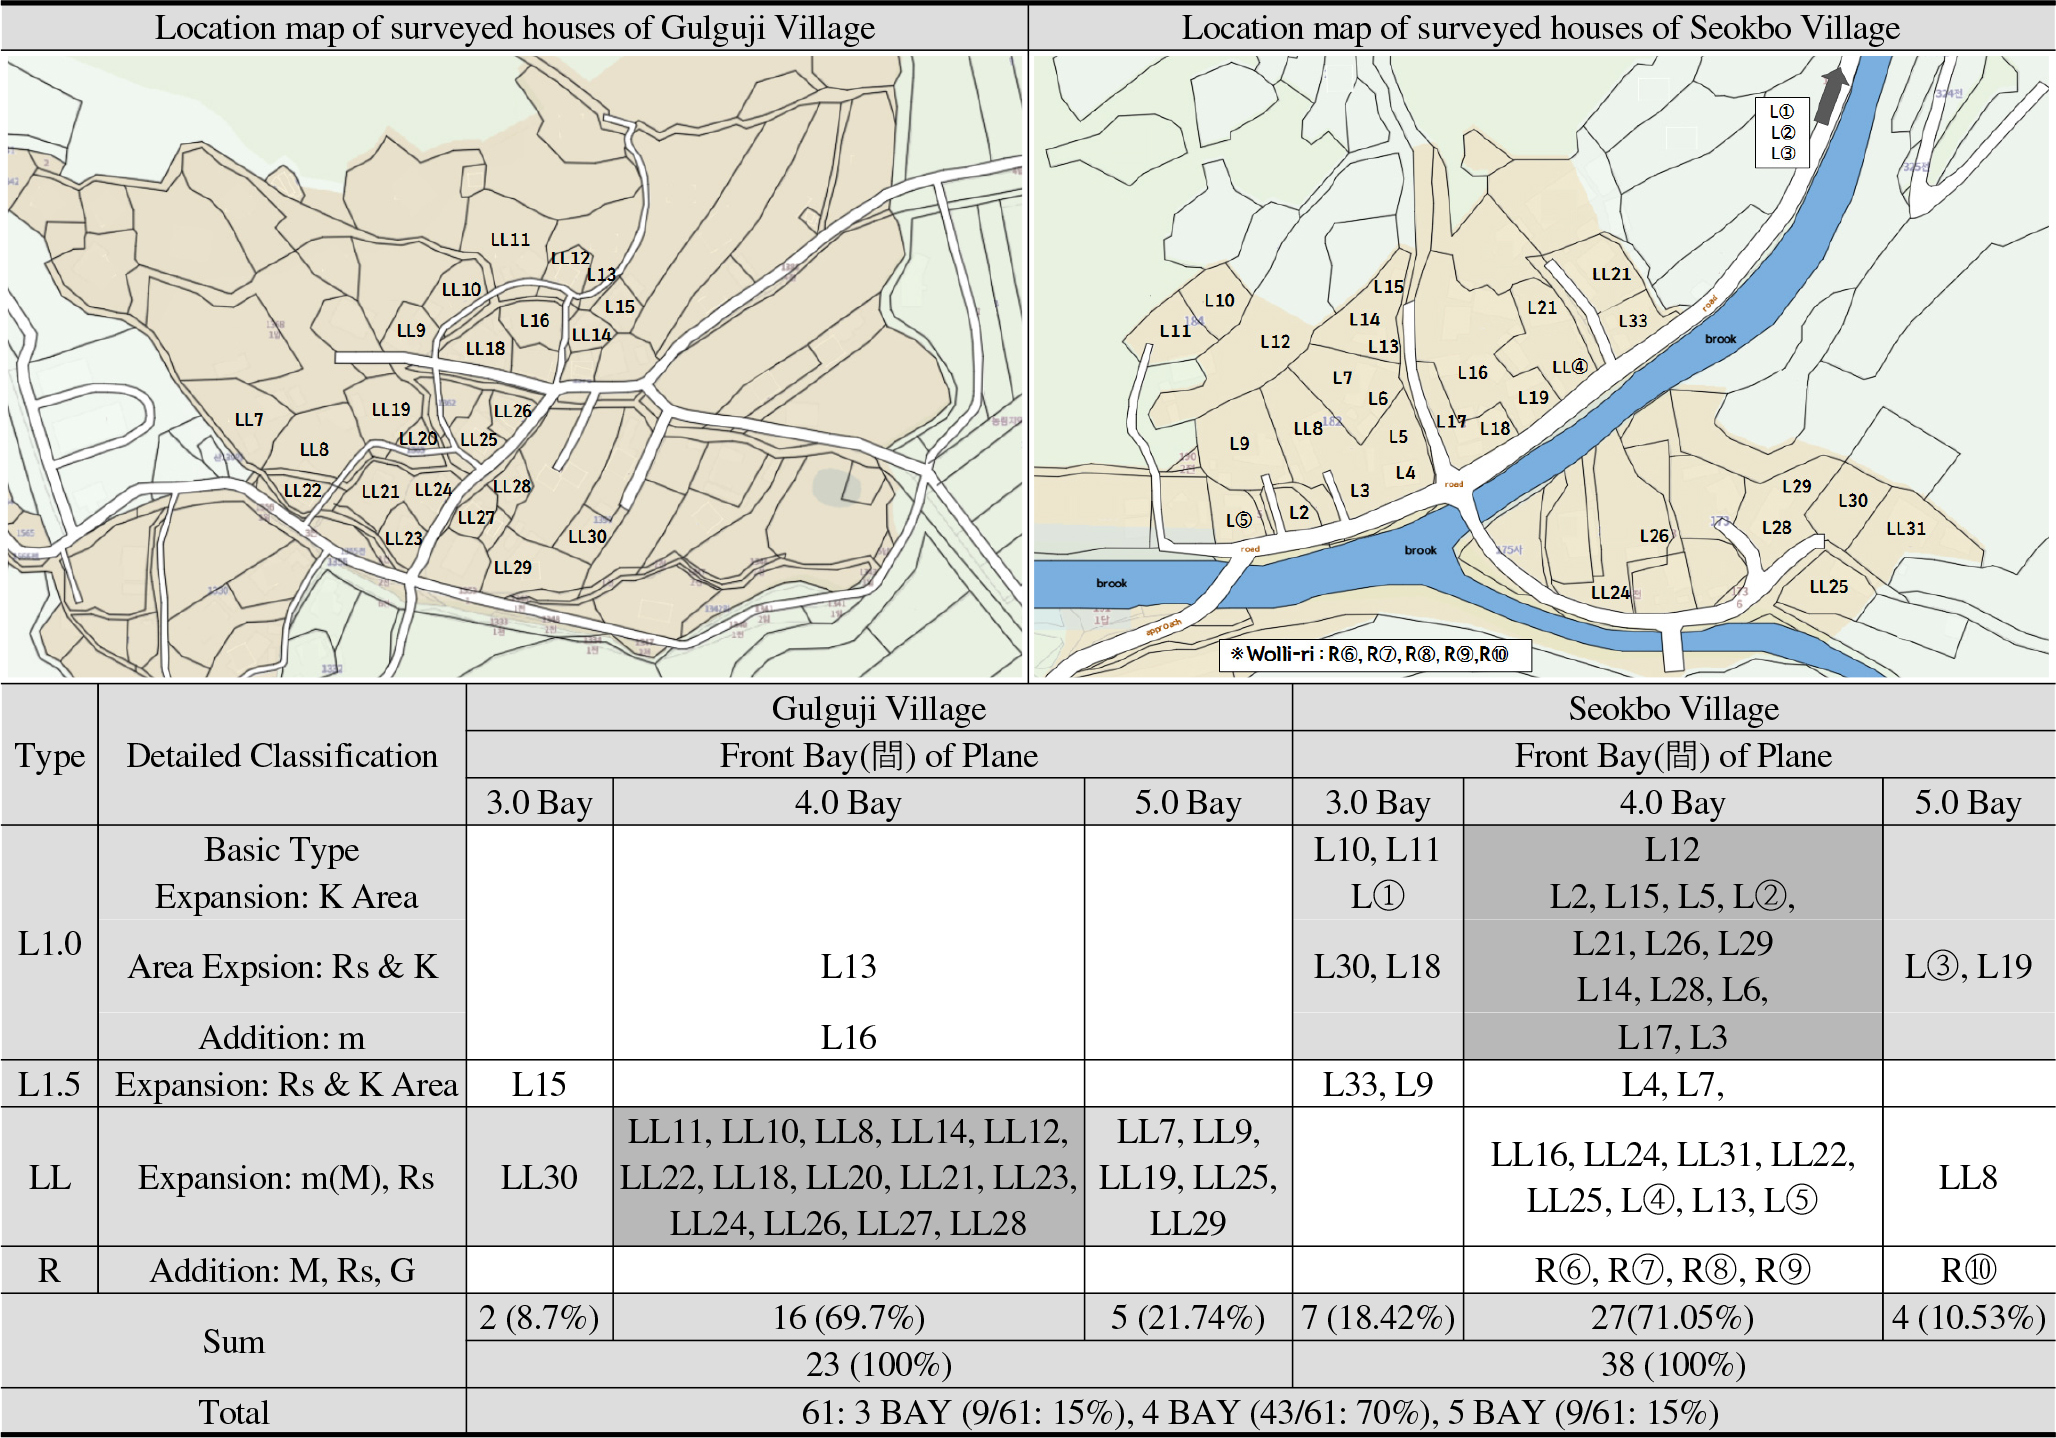This screenshot has height=1438, width=2056.
Task: Click the brook label at left of river
Action: pyautogui.click(x=1111, y=583)
